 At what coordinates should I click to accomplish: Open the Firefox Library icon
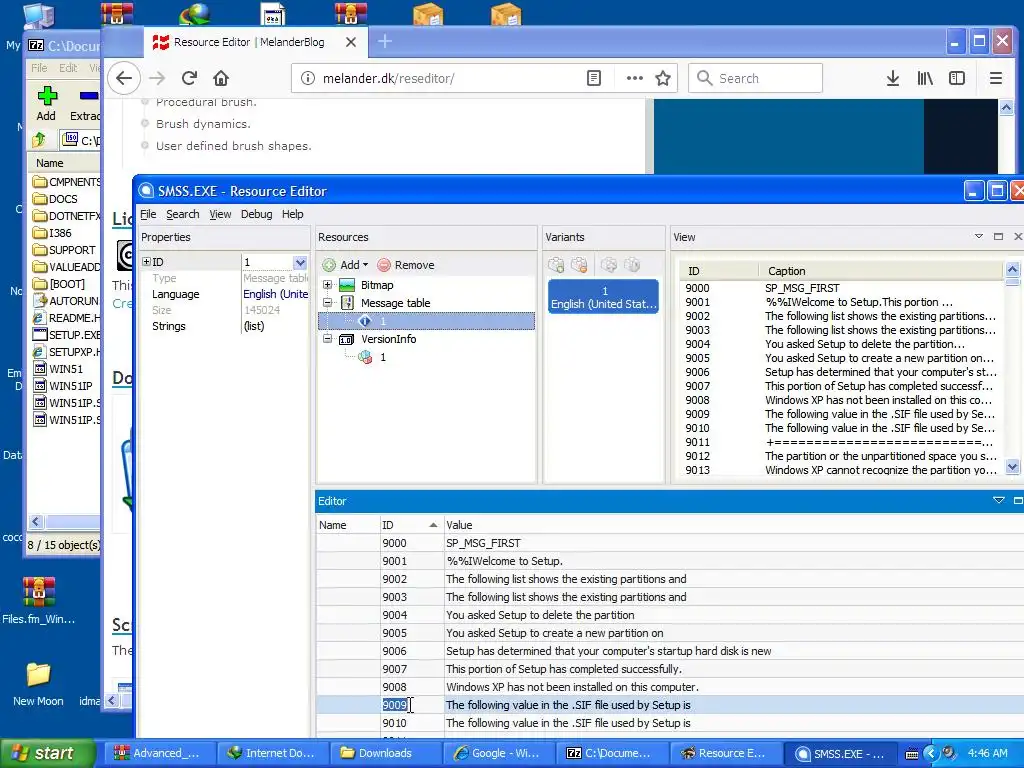925,78
